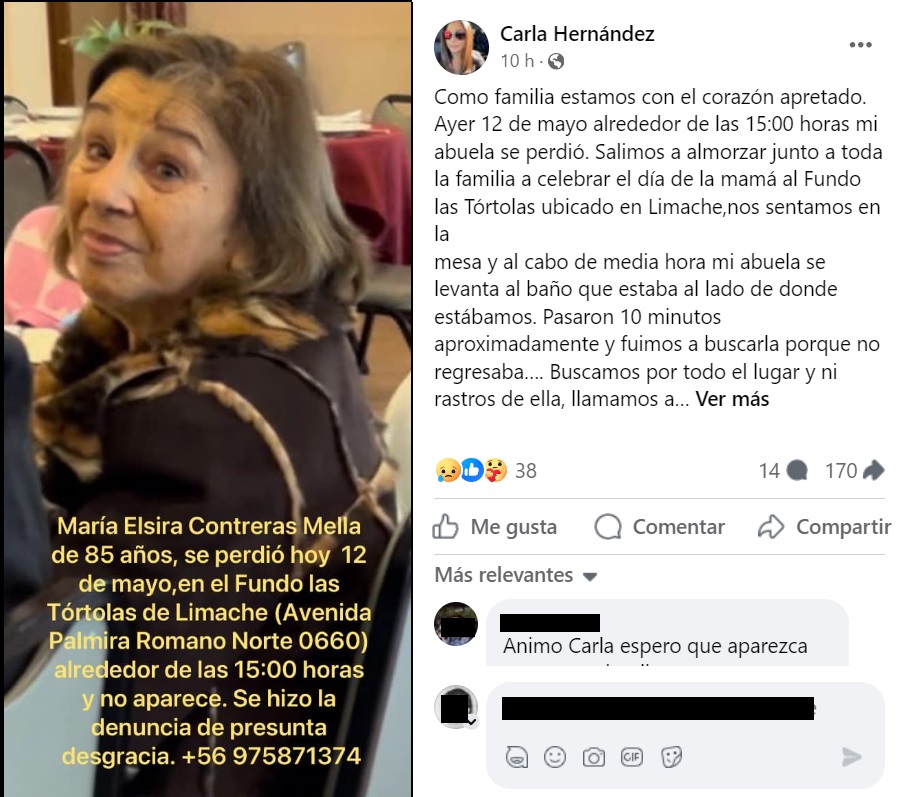The width and height of the screenshot is (903, 797).
Task: Add a GIF to the comment
Action: [632, 757]
